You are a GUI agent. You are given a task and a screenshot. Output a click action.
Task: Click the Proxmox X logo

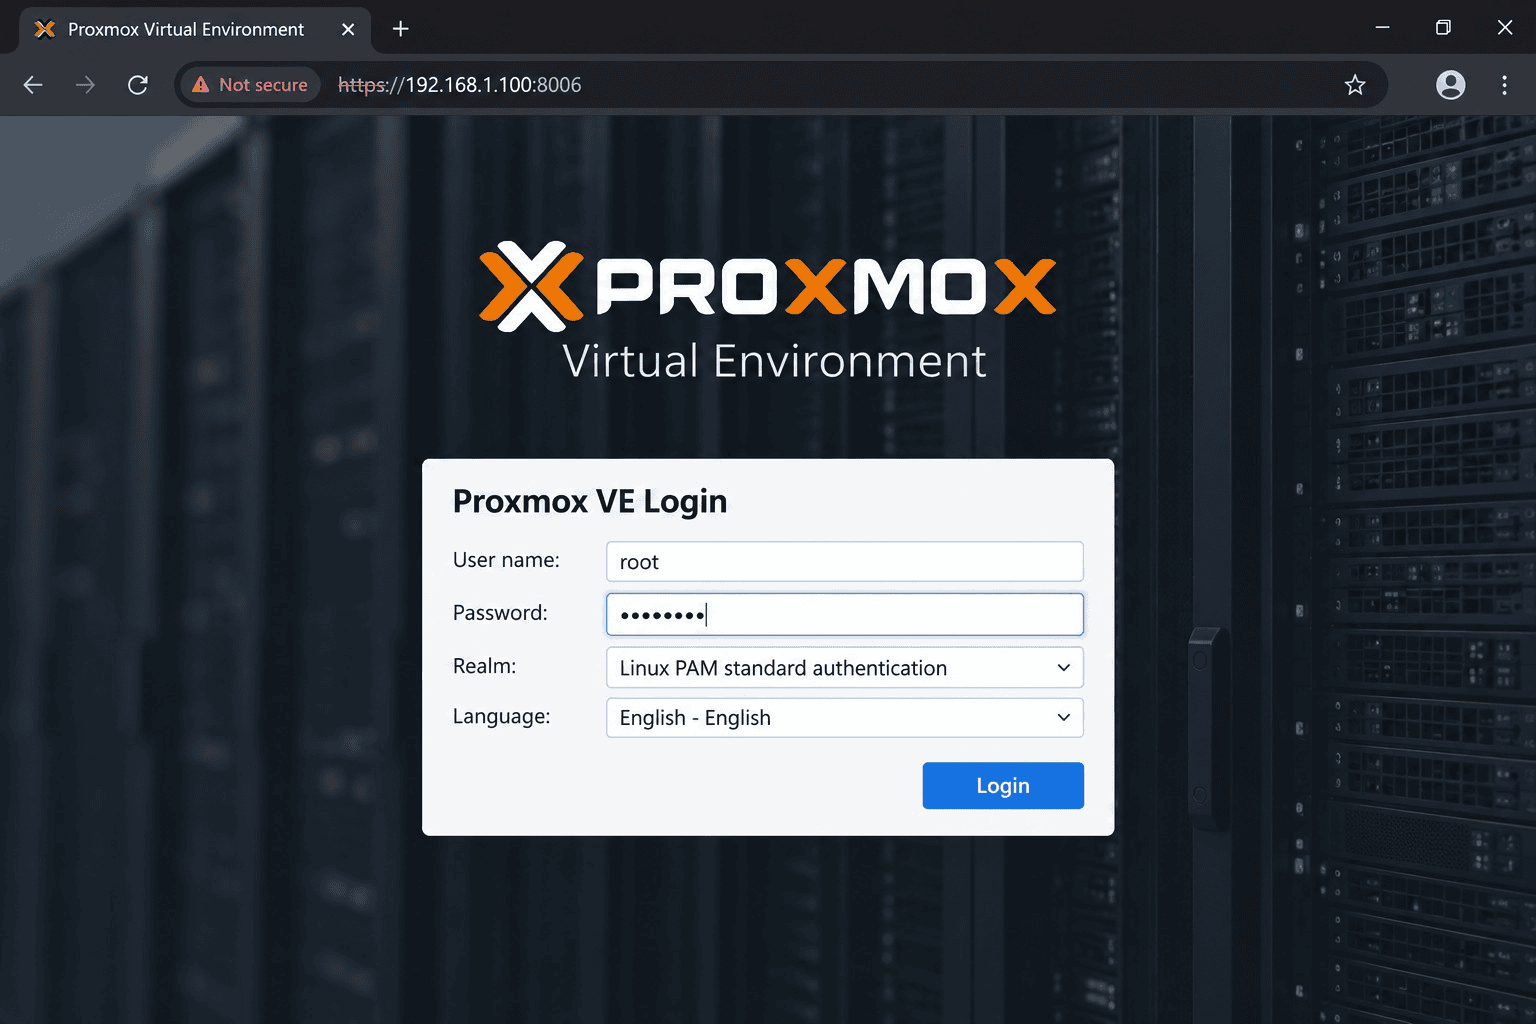pyautogui.click(x=530, y=286)
